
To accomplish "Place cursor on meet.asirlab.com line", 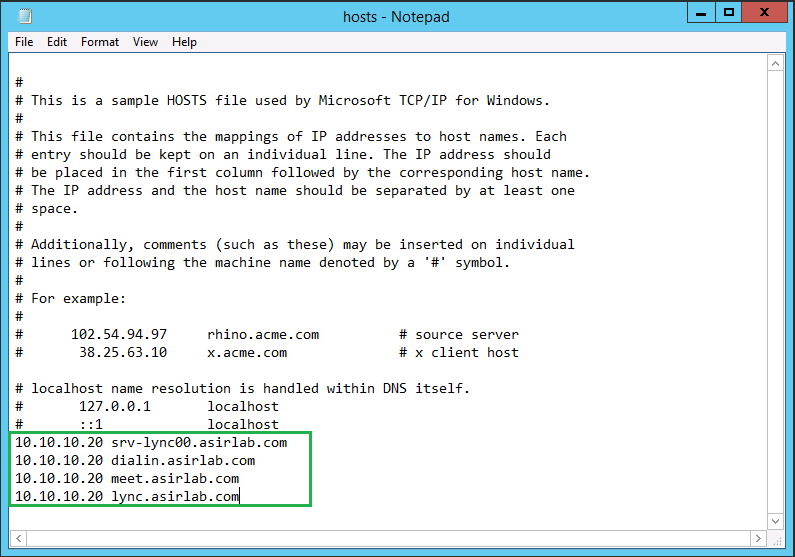I will tap(127, 478).
